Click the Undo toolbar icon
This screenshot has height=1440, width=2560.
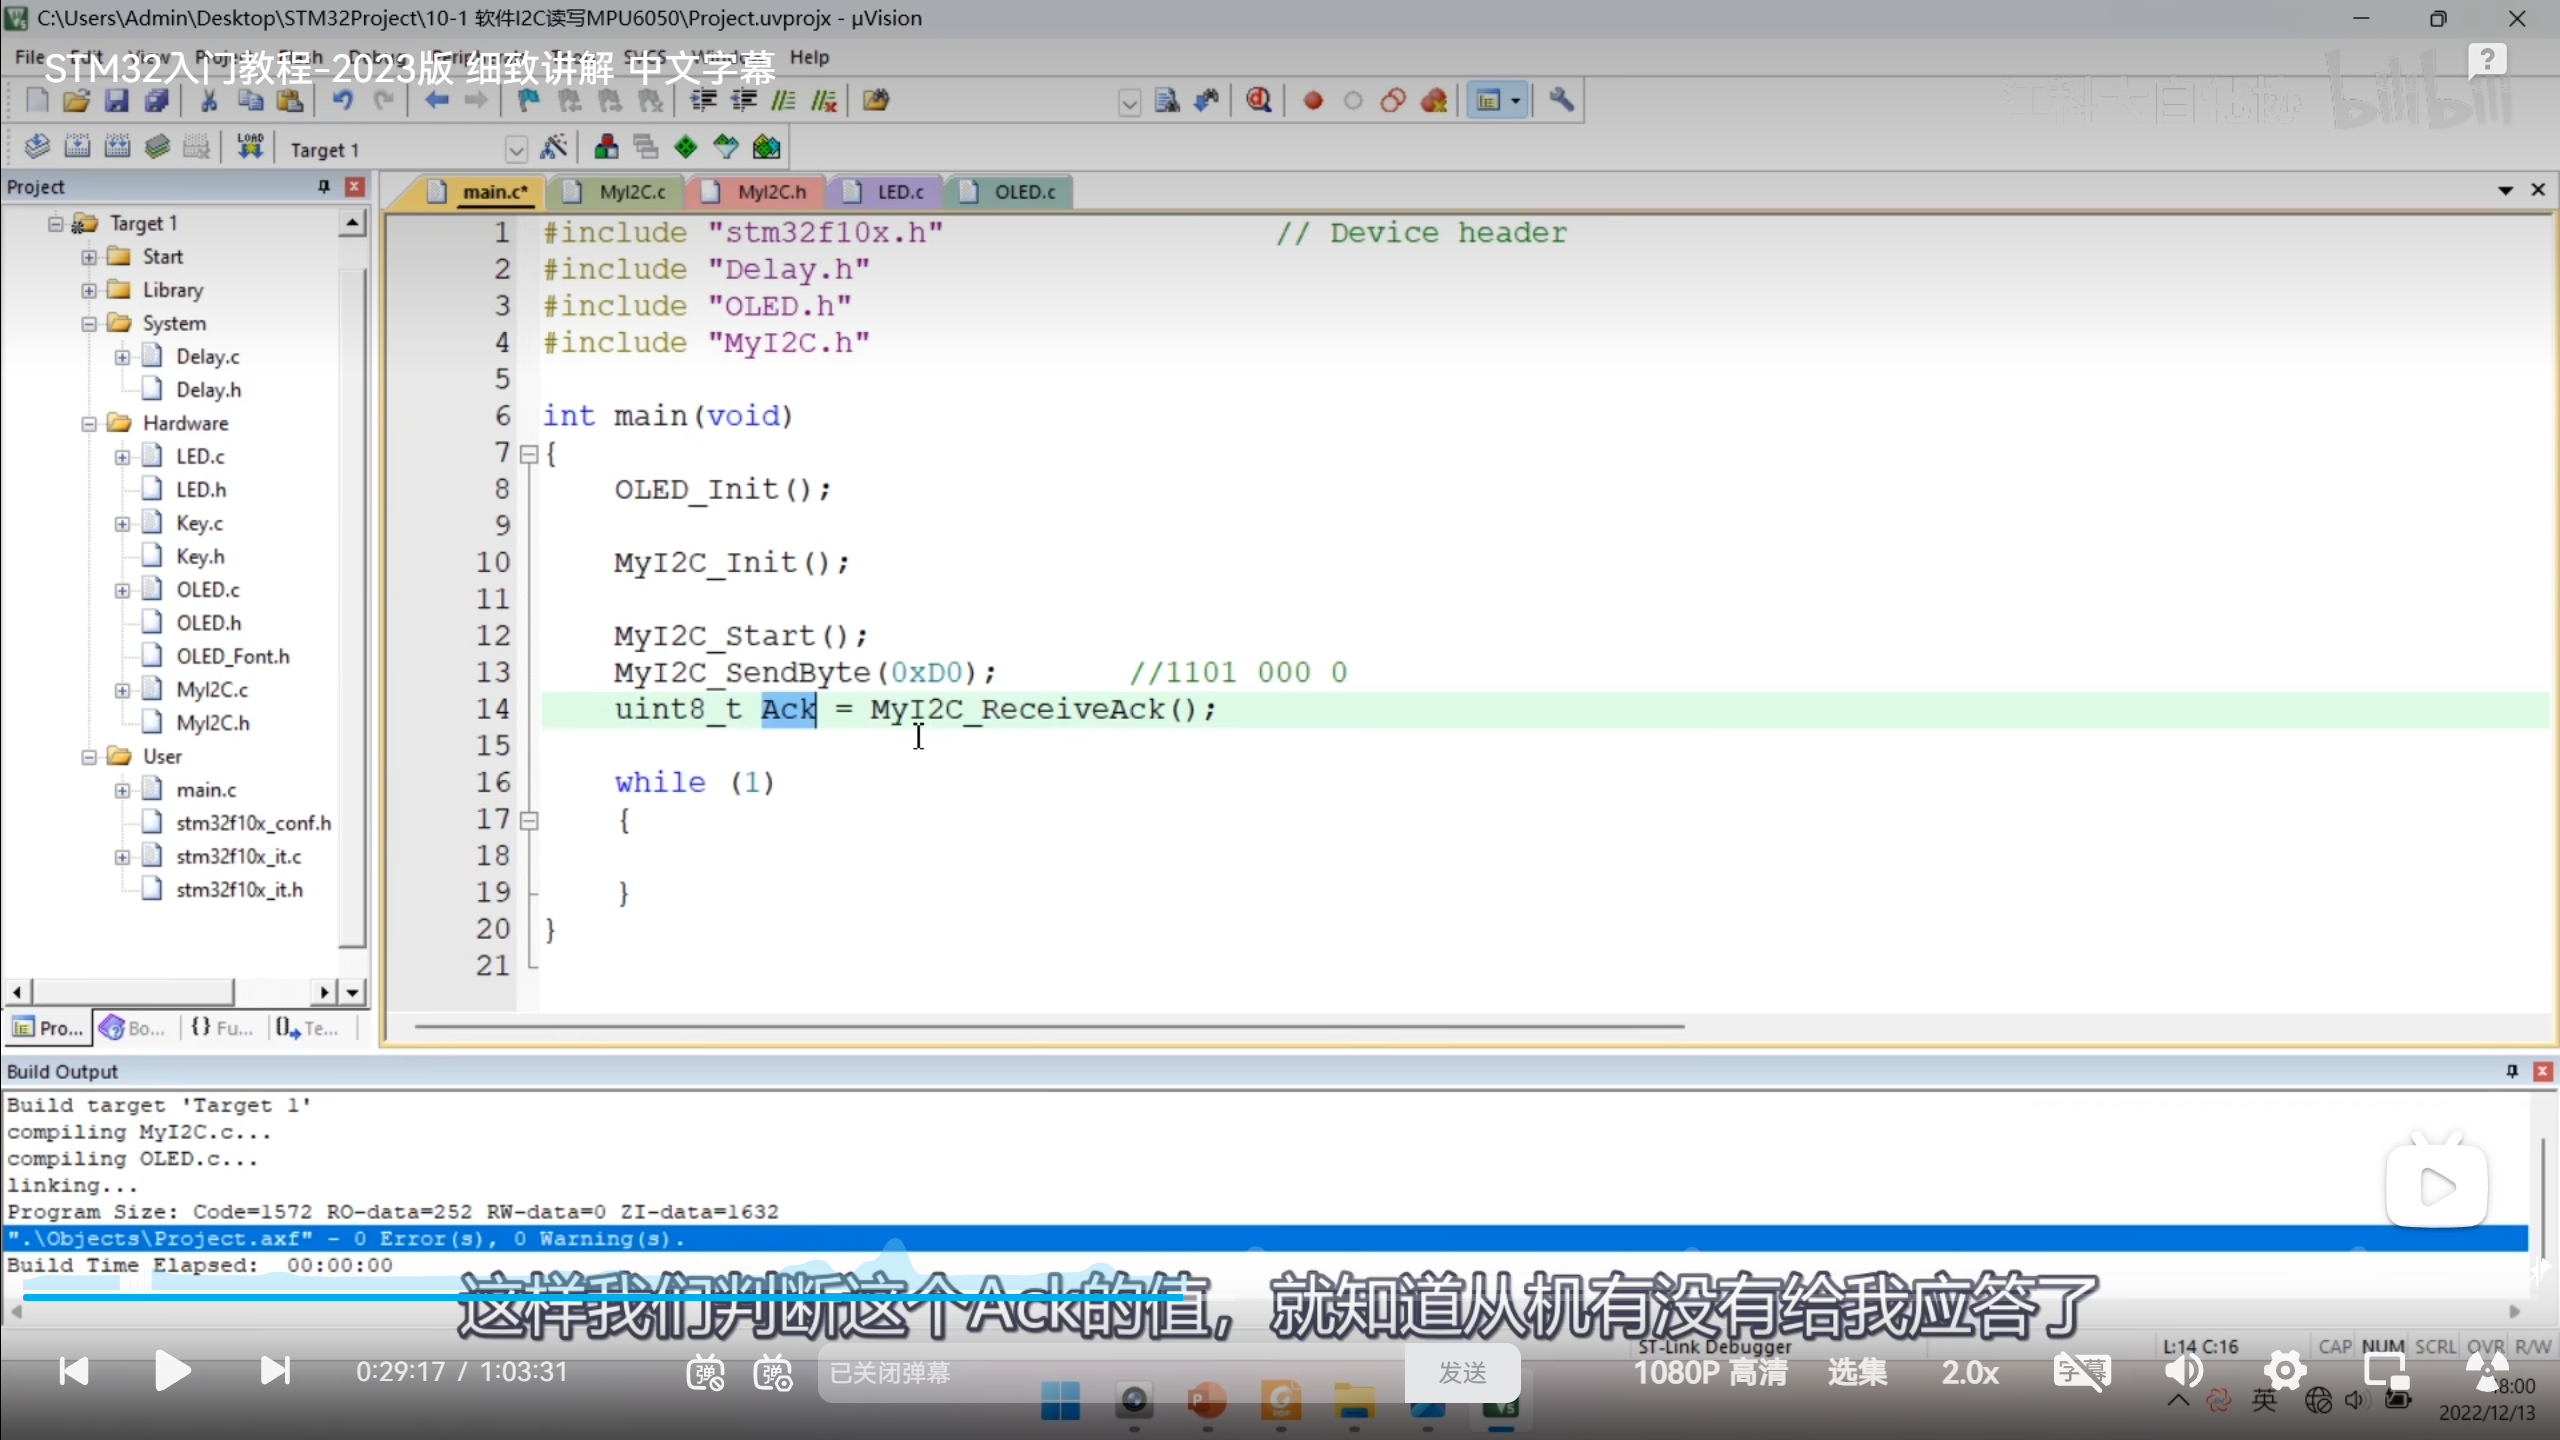pyautogui.click(x=342, y=100)
